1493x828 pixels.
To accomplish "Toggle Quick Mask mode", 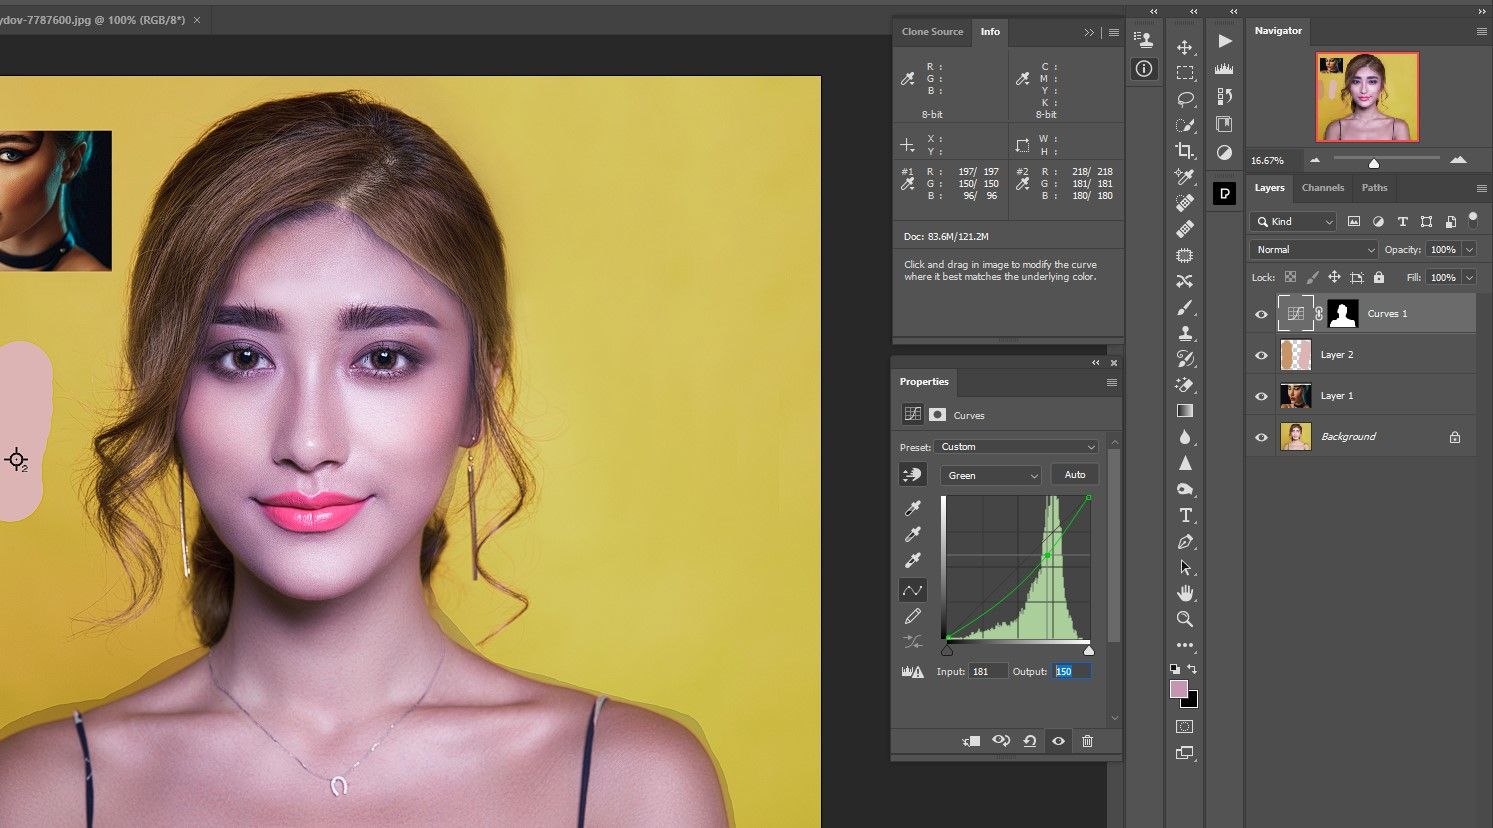I will (x=1185, y=727).
